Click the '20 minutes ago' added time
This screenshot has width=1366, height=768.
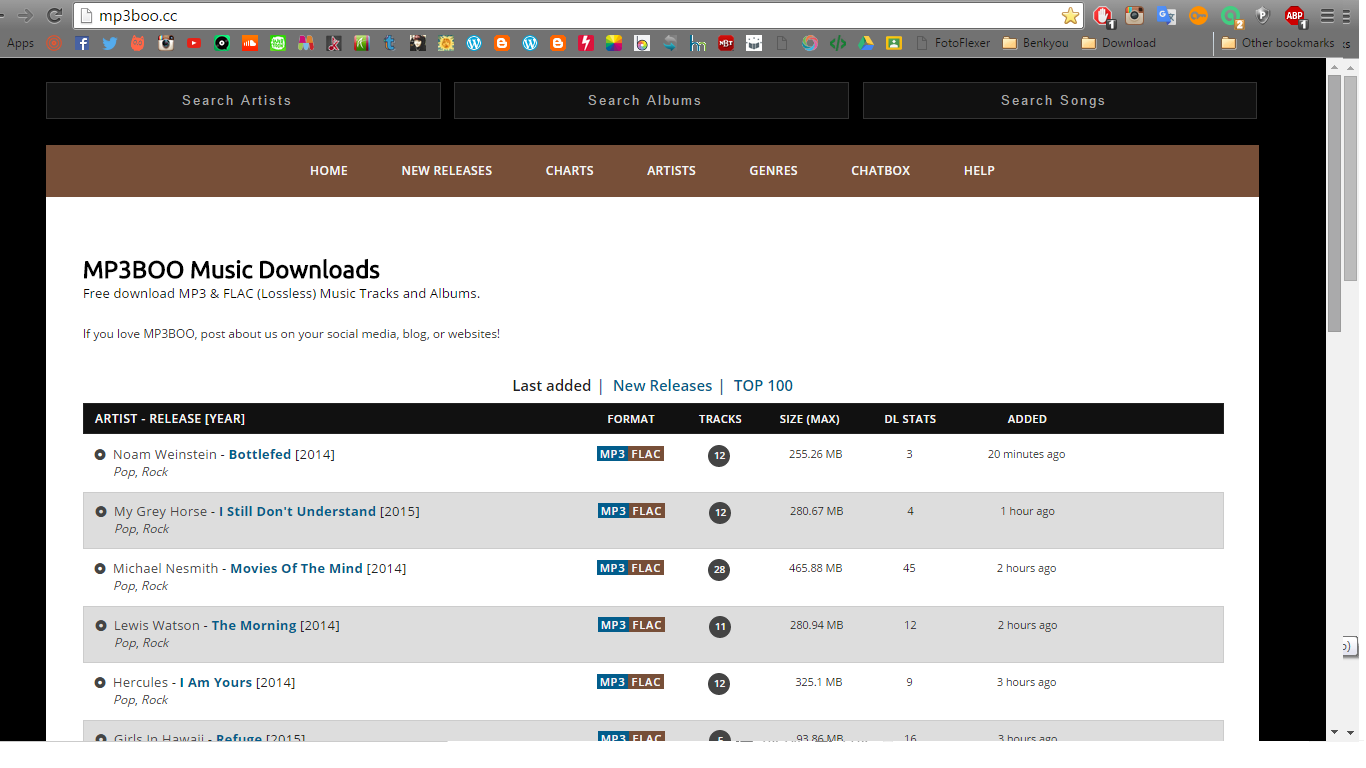click(x=1026, y=454)
